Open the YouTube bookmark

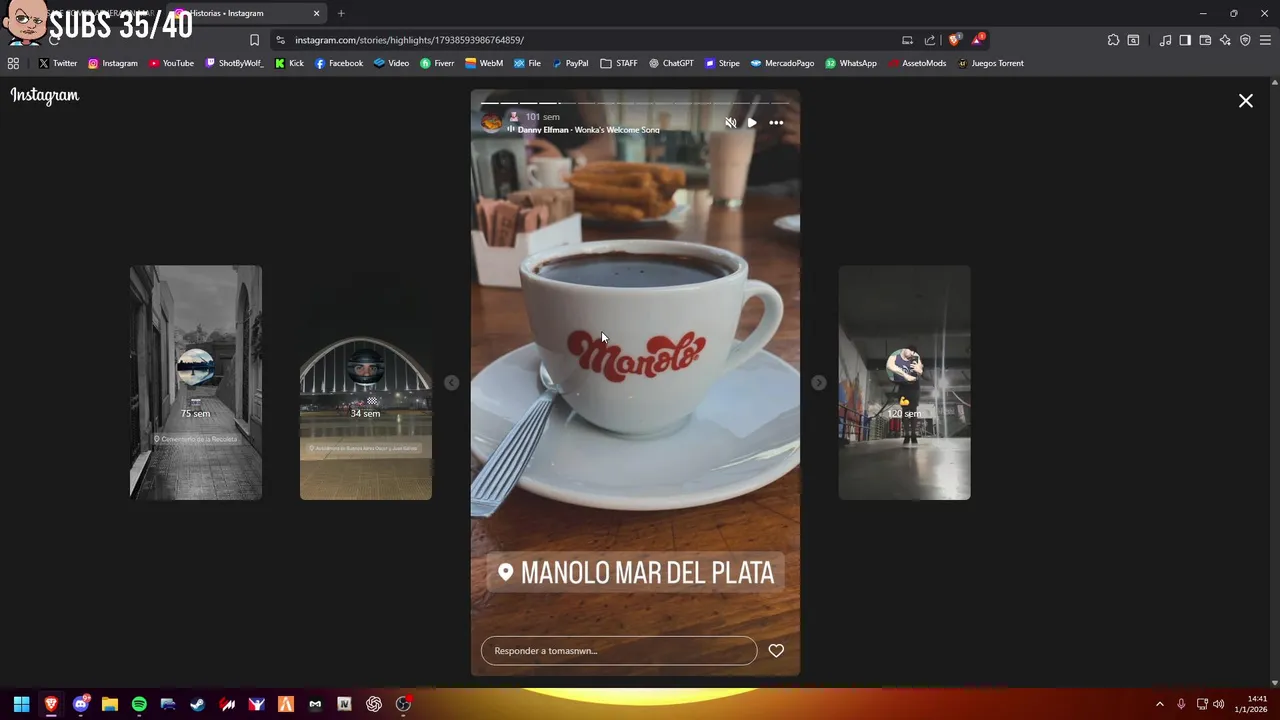click(x=171, y=63)
